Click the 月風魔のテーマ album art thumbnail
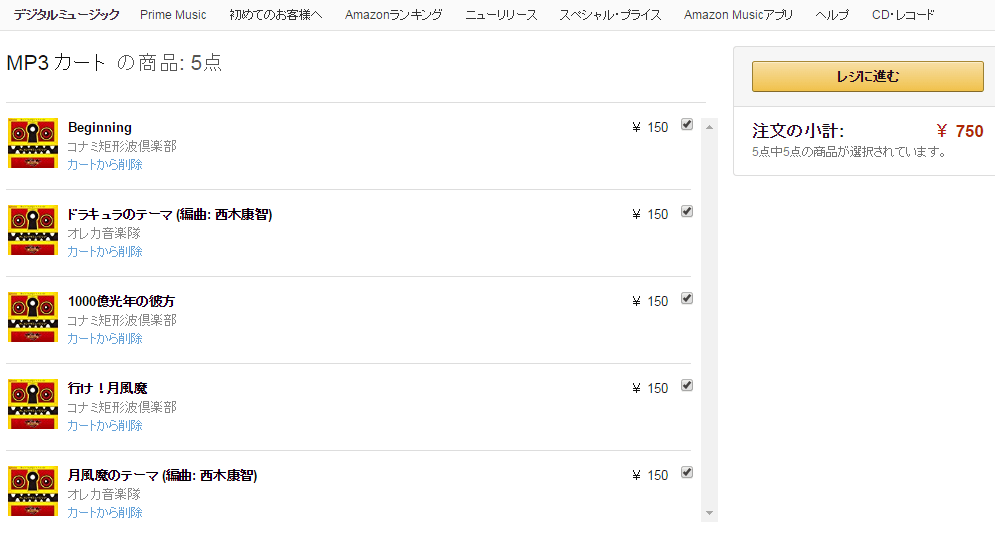995x537 pixels. (x=32, y=491)
